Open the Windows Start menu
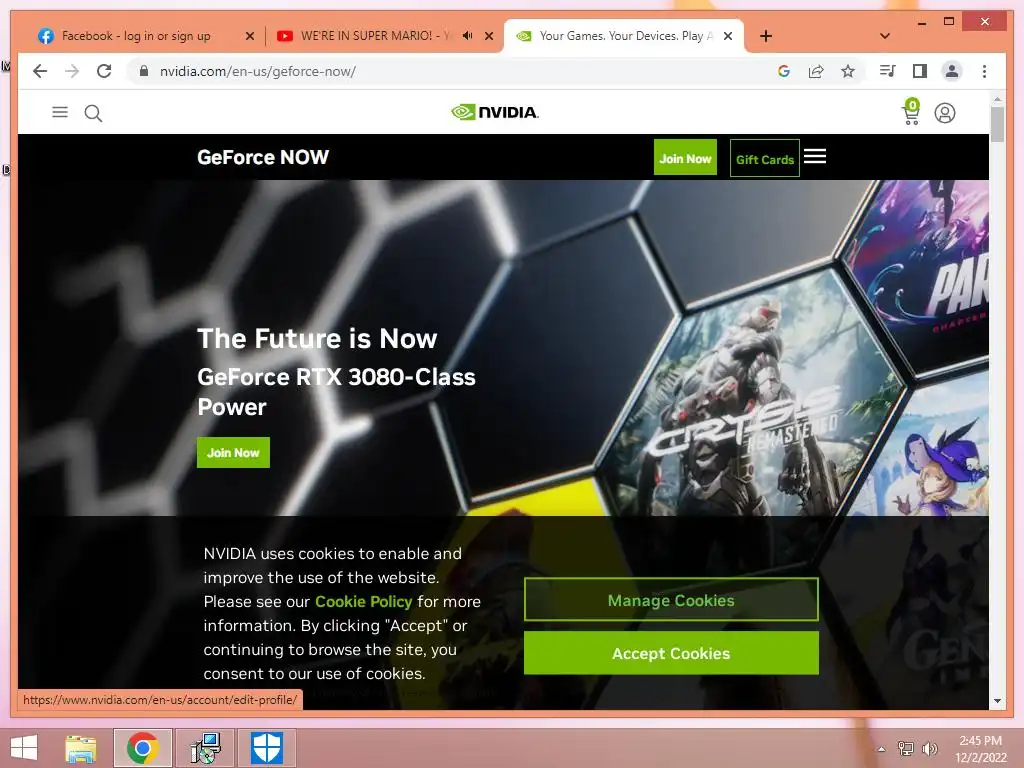This screenshot has width=1024, height=768. click(24, 748)
